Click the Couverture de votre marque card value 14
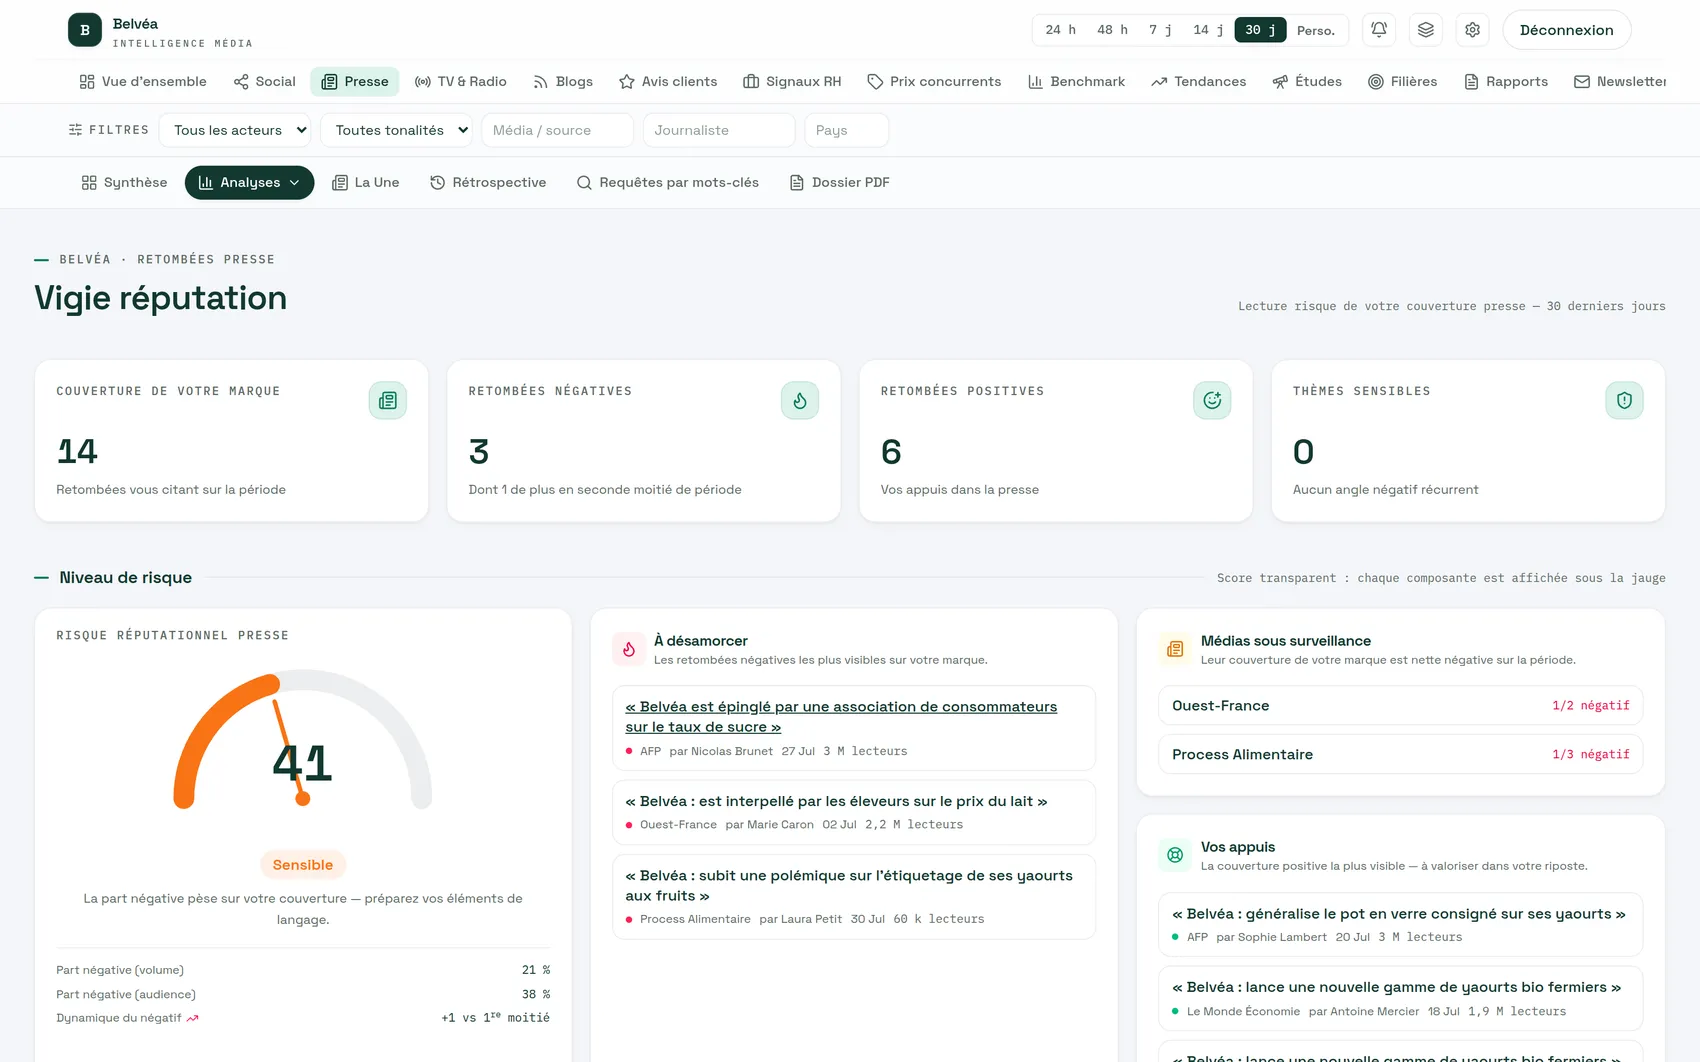This screenshot has width=1700, height=1062. (x=77, y=452)
